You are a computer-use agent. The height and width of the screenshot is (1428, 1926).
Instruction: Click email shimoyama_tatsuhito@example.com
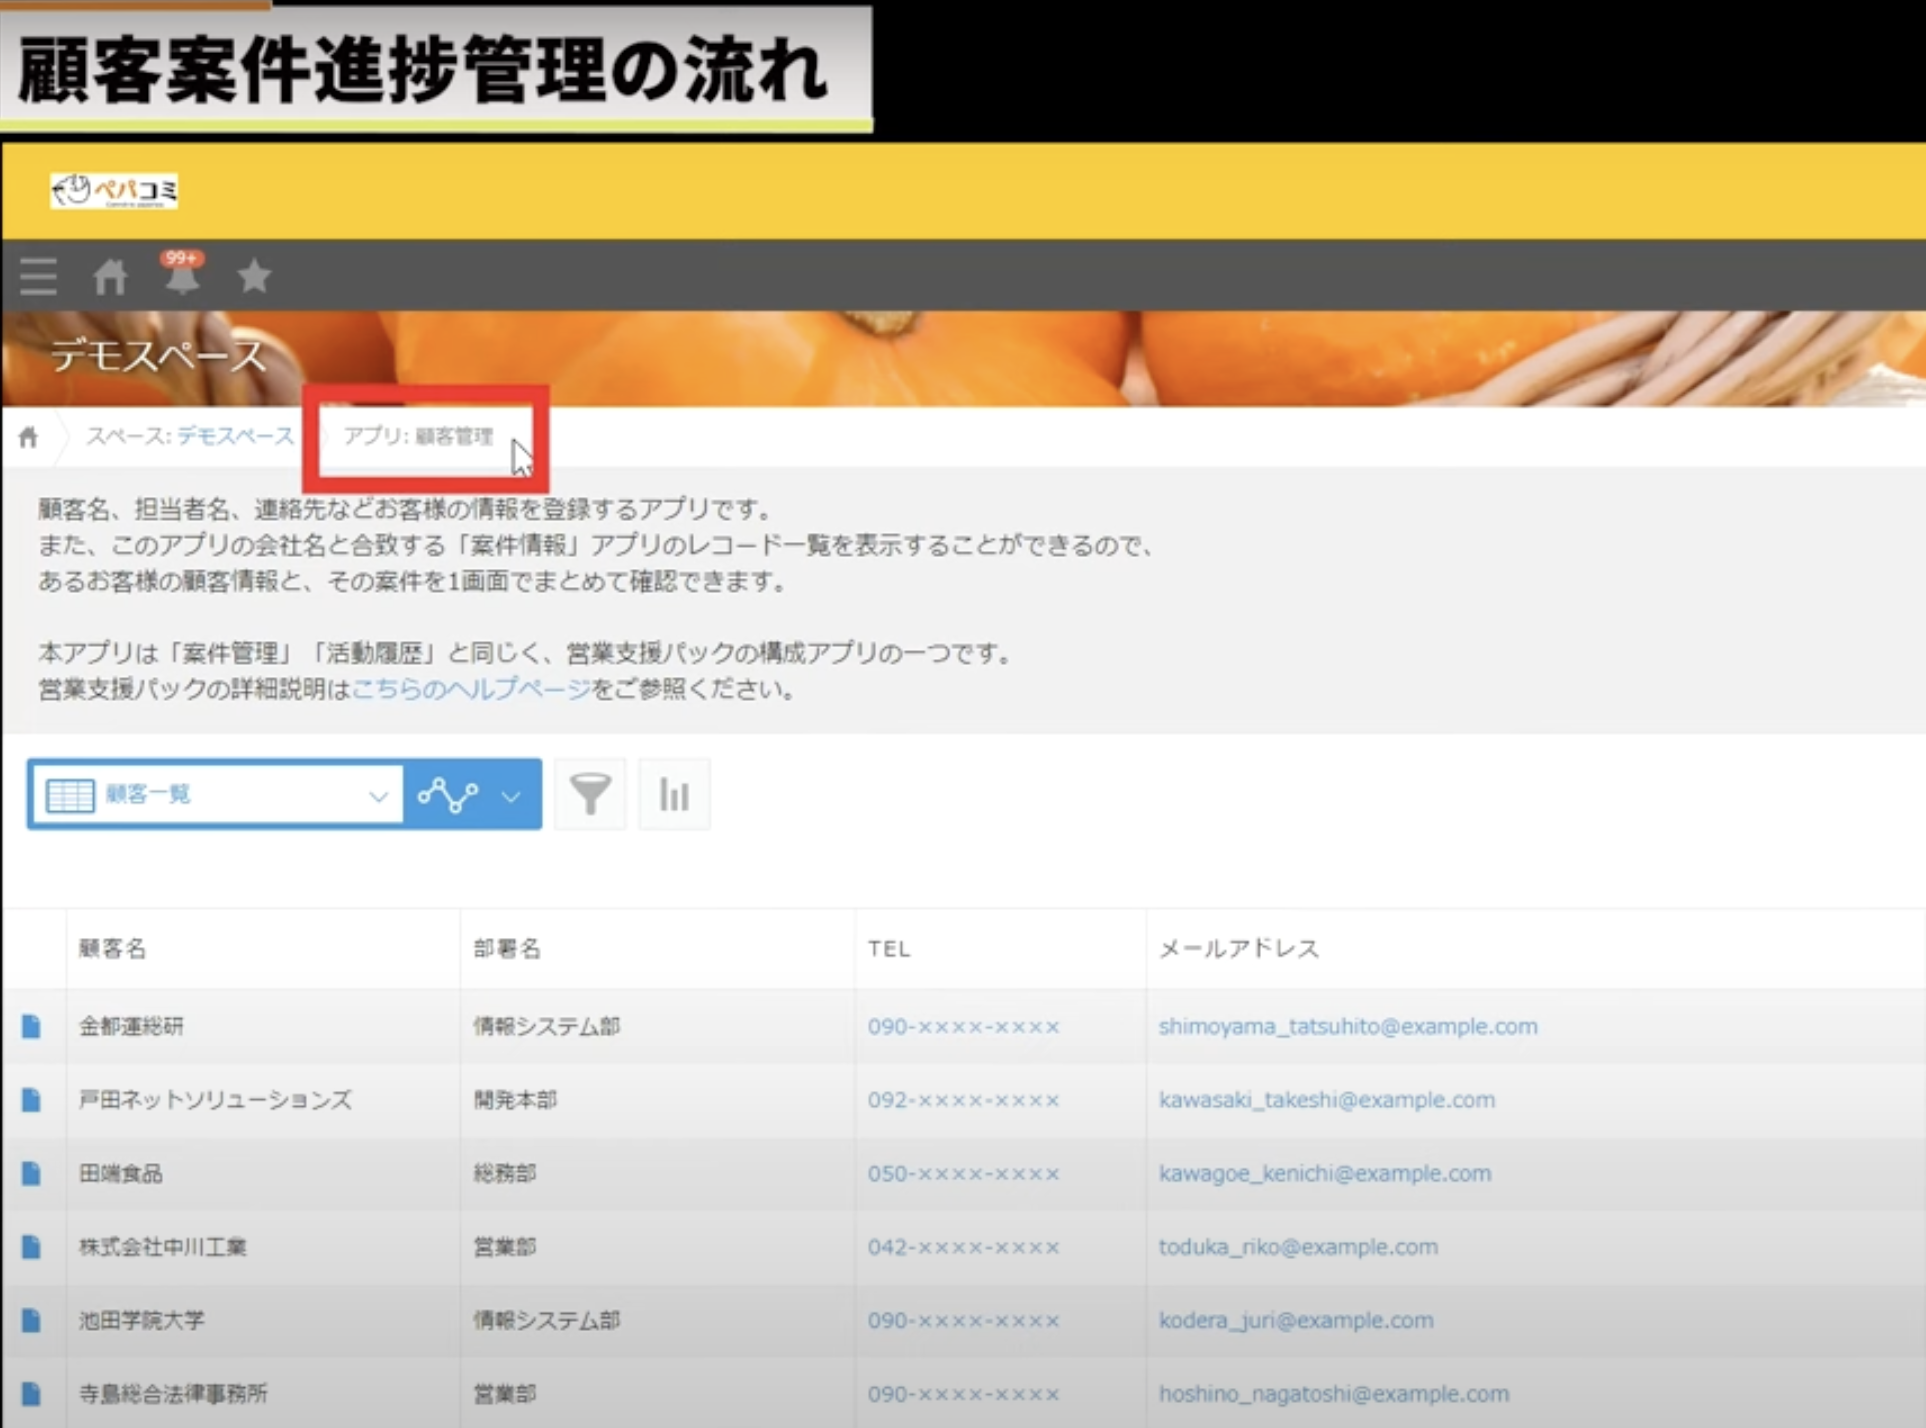(1347, 1026)
